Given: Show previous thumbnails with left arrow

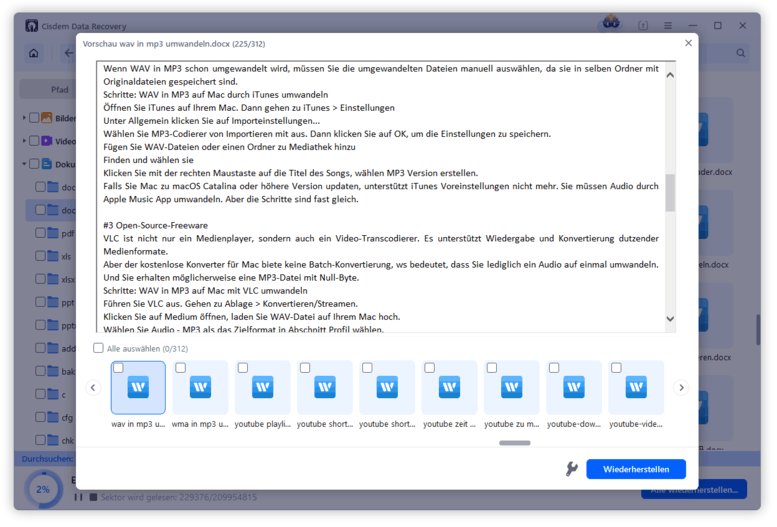Looking at the screenshot, I should point(93,388).
